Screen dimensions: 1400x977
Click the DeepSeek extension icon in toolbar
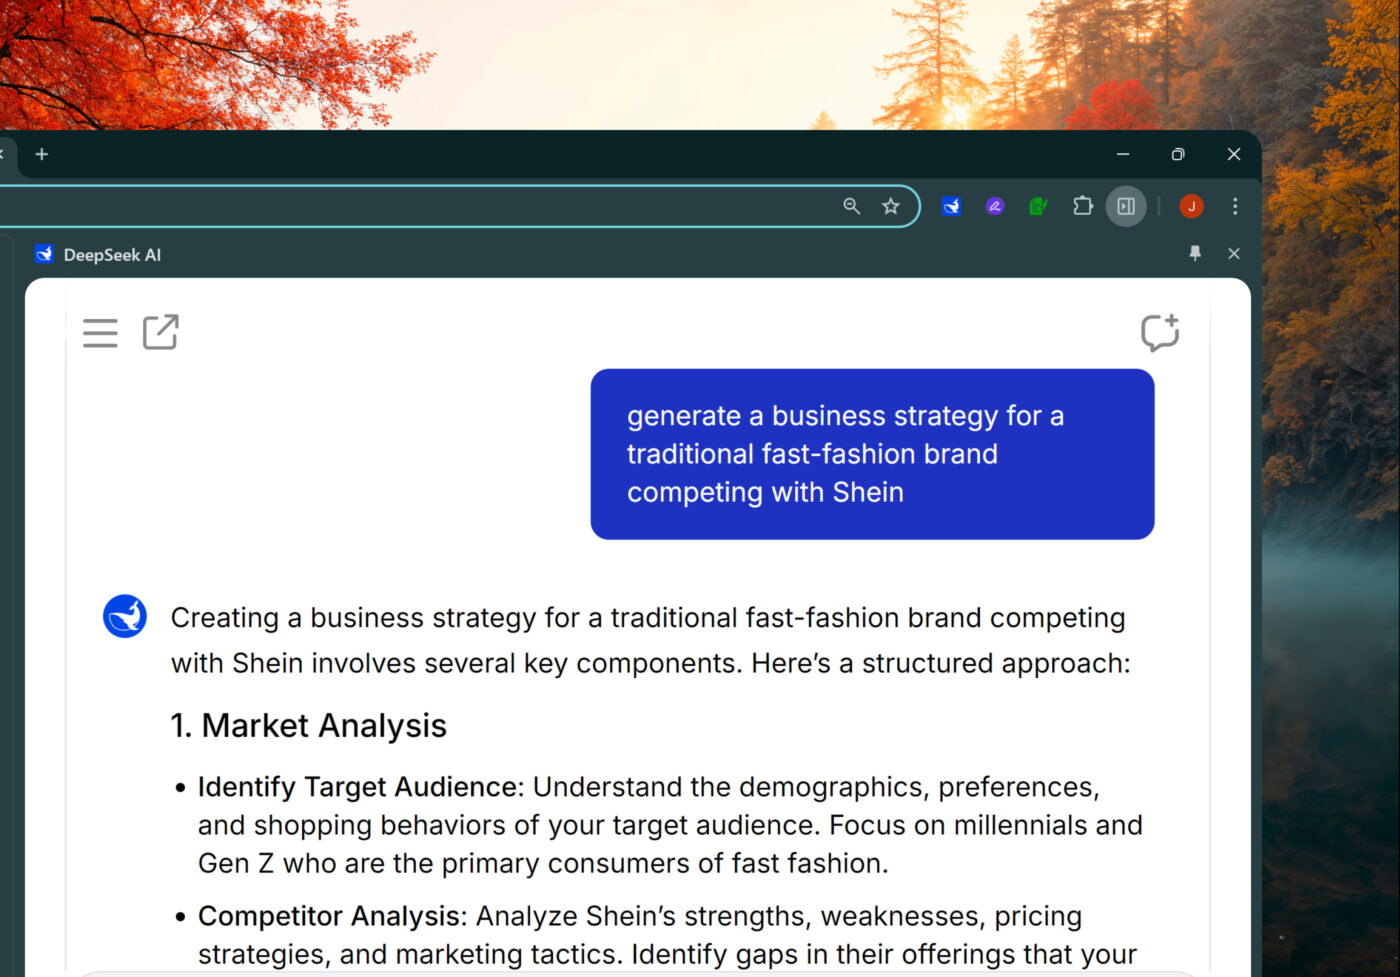pyautogui.click(x=951, y=206)
